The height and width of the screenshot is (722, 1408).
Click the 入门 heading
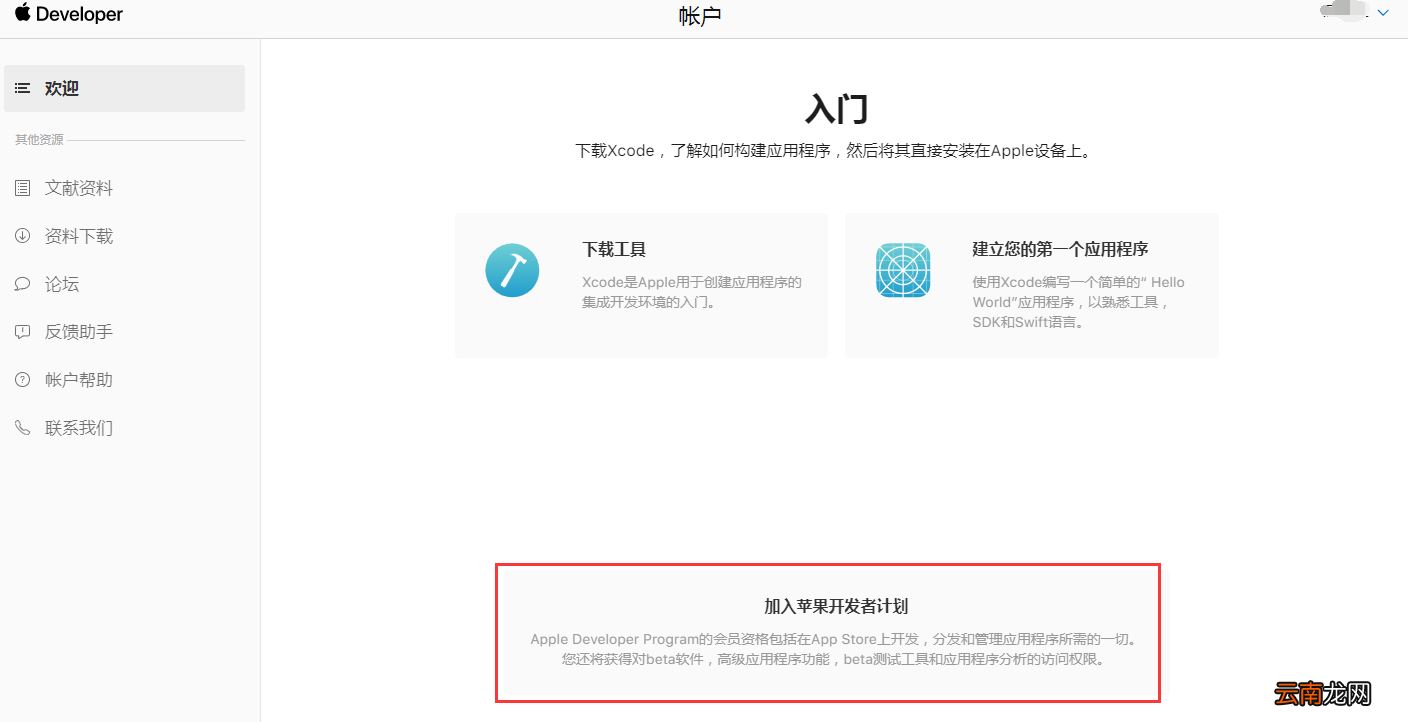point(836,108)
